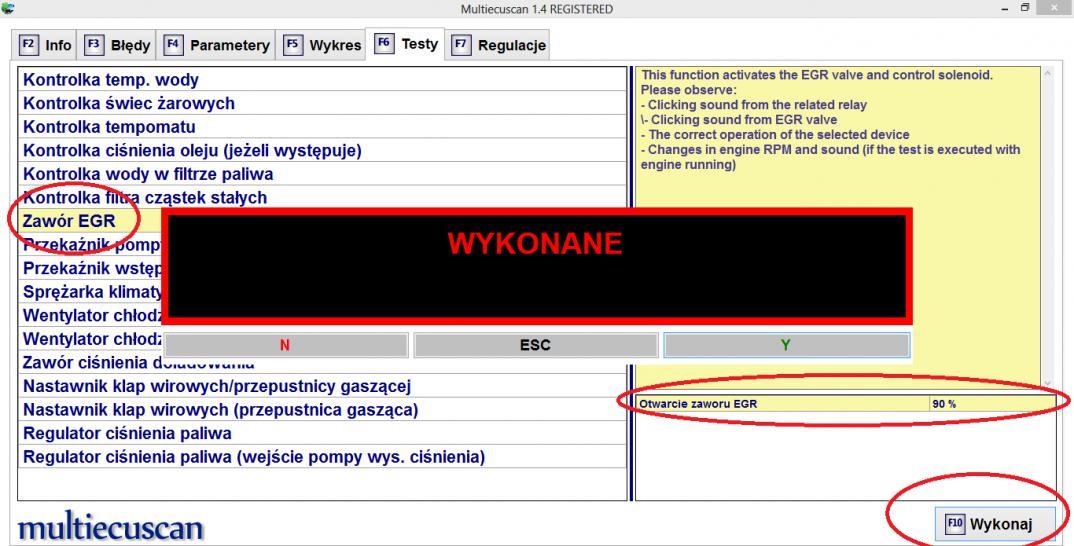Select the Testy tab

click(405, 44)
